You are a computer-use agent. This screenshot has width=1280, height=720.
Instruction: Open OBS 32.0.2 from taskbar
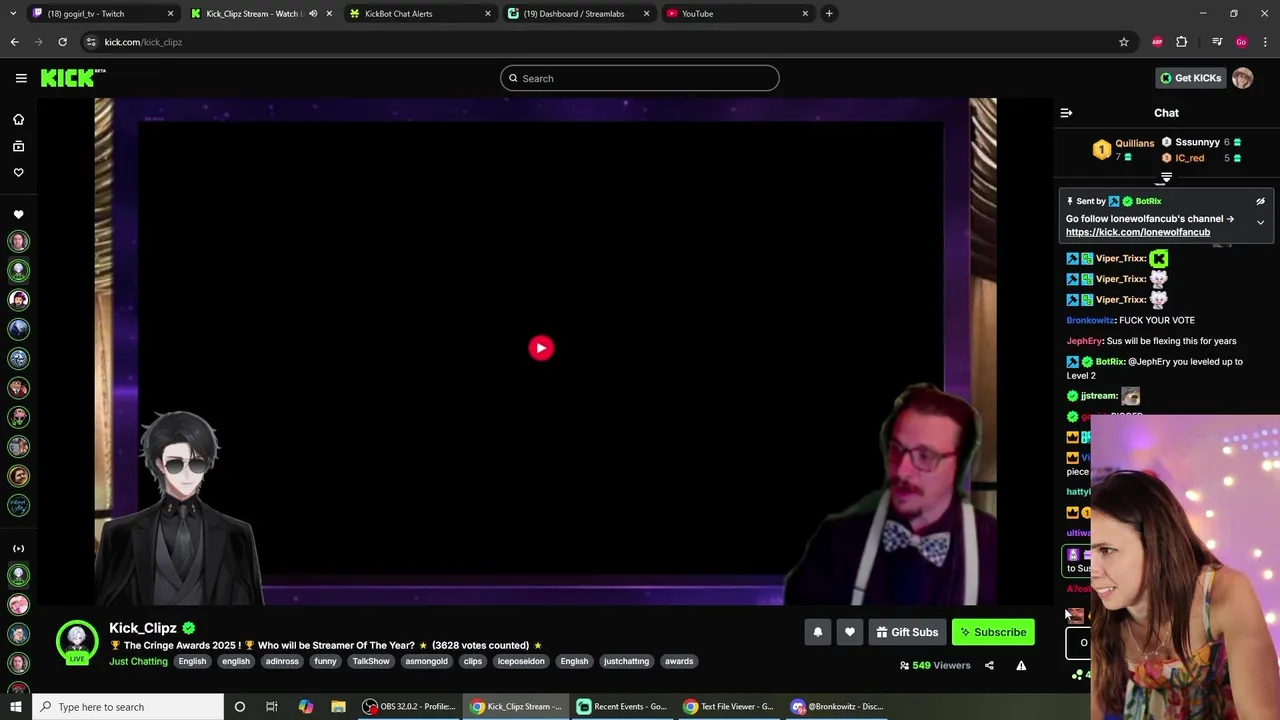(x=409, y=707)
